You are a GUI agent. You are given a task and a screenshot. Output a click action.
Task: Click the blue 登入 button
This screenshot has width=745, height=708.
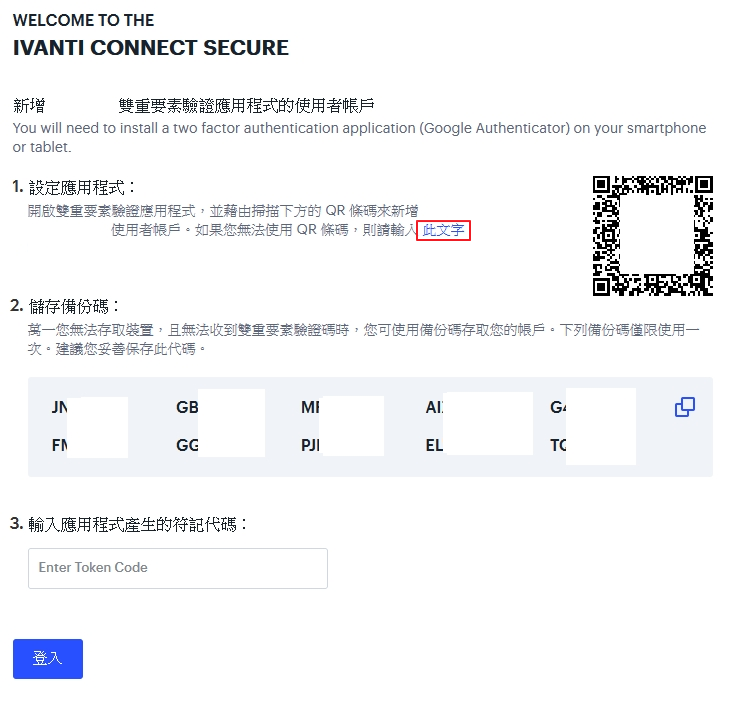(x=48, y=659)
